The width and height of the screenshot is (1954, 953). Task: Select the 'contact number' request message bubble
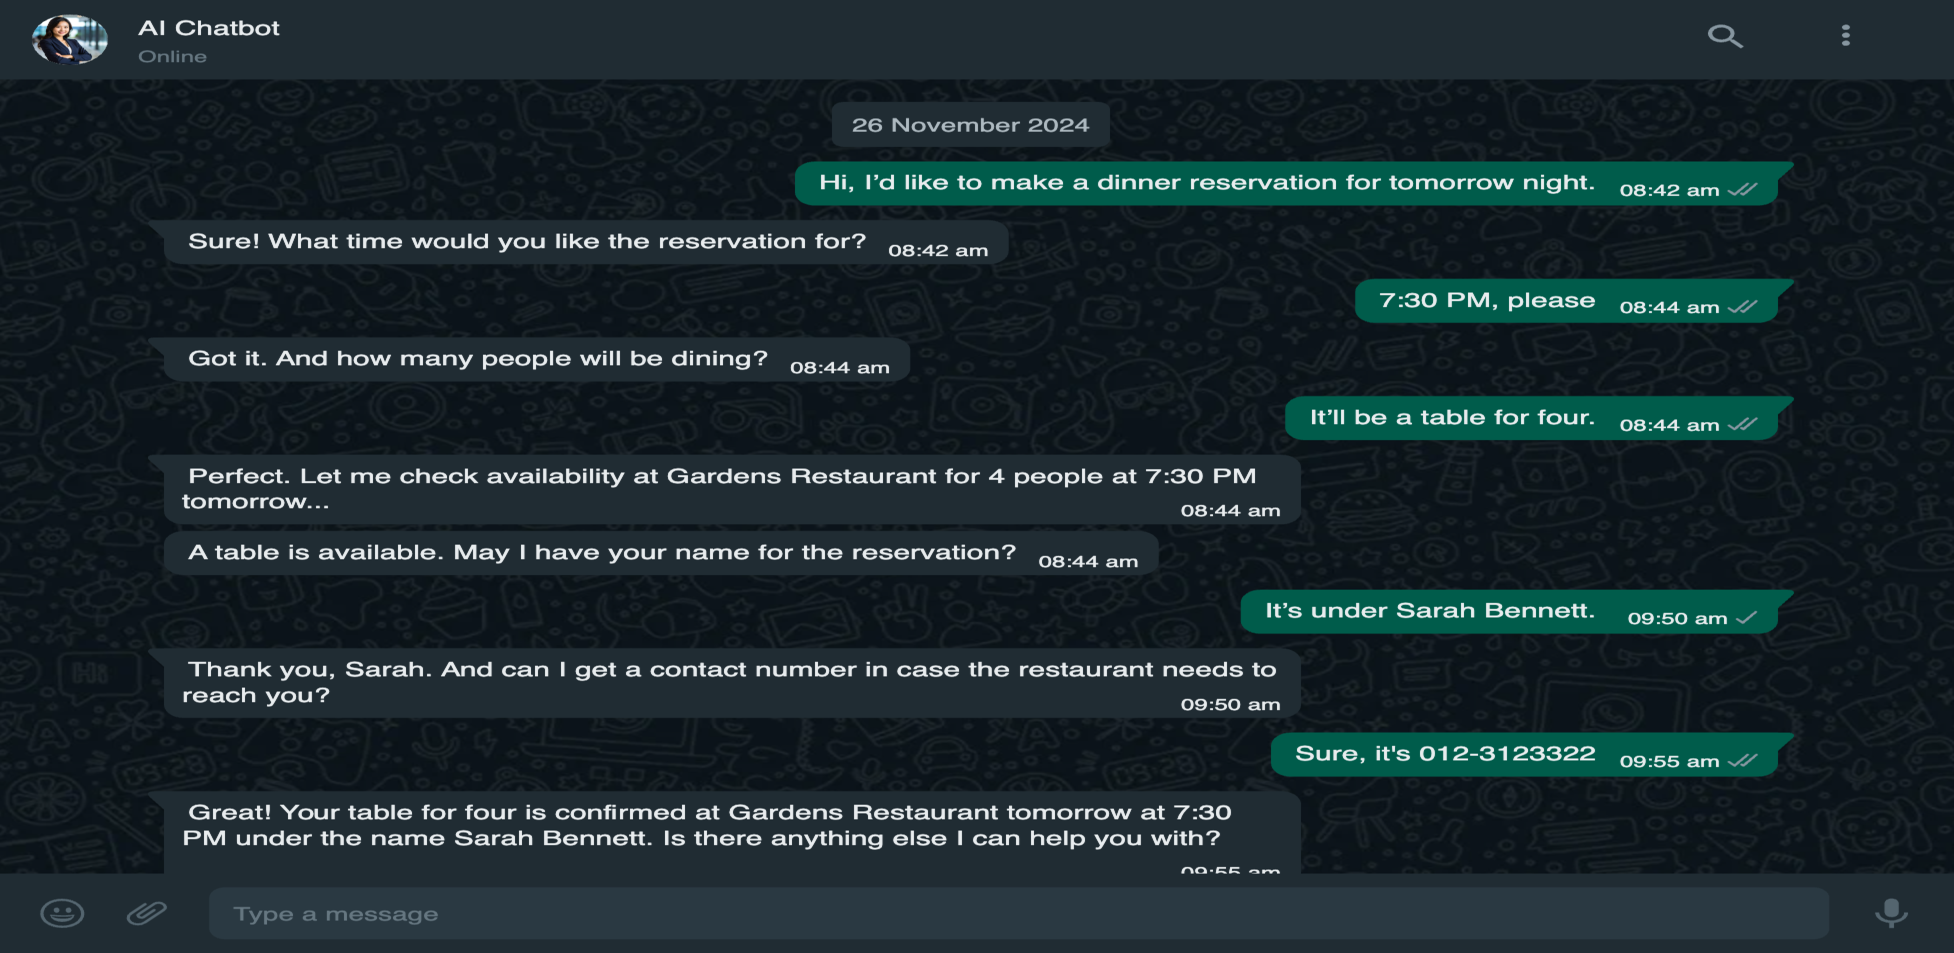(x=732, y=683)
